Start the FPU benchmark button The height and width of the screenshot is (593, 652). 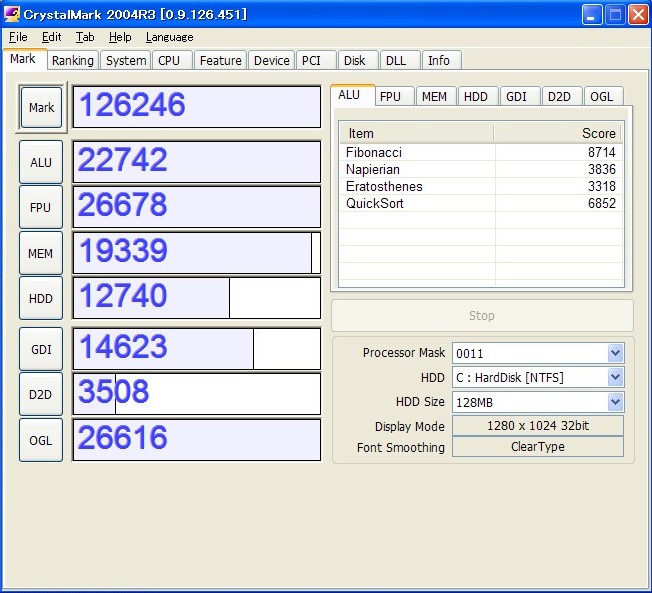point(41,207)
